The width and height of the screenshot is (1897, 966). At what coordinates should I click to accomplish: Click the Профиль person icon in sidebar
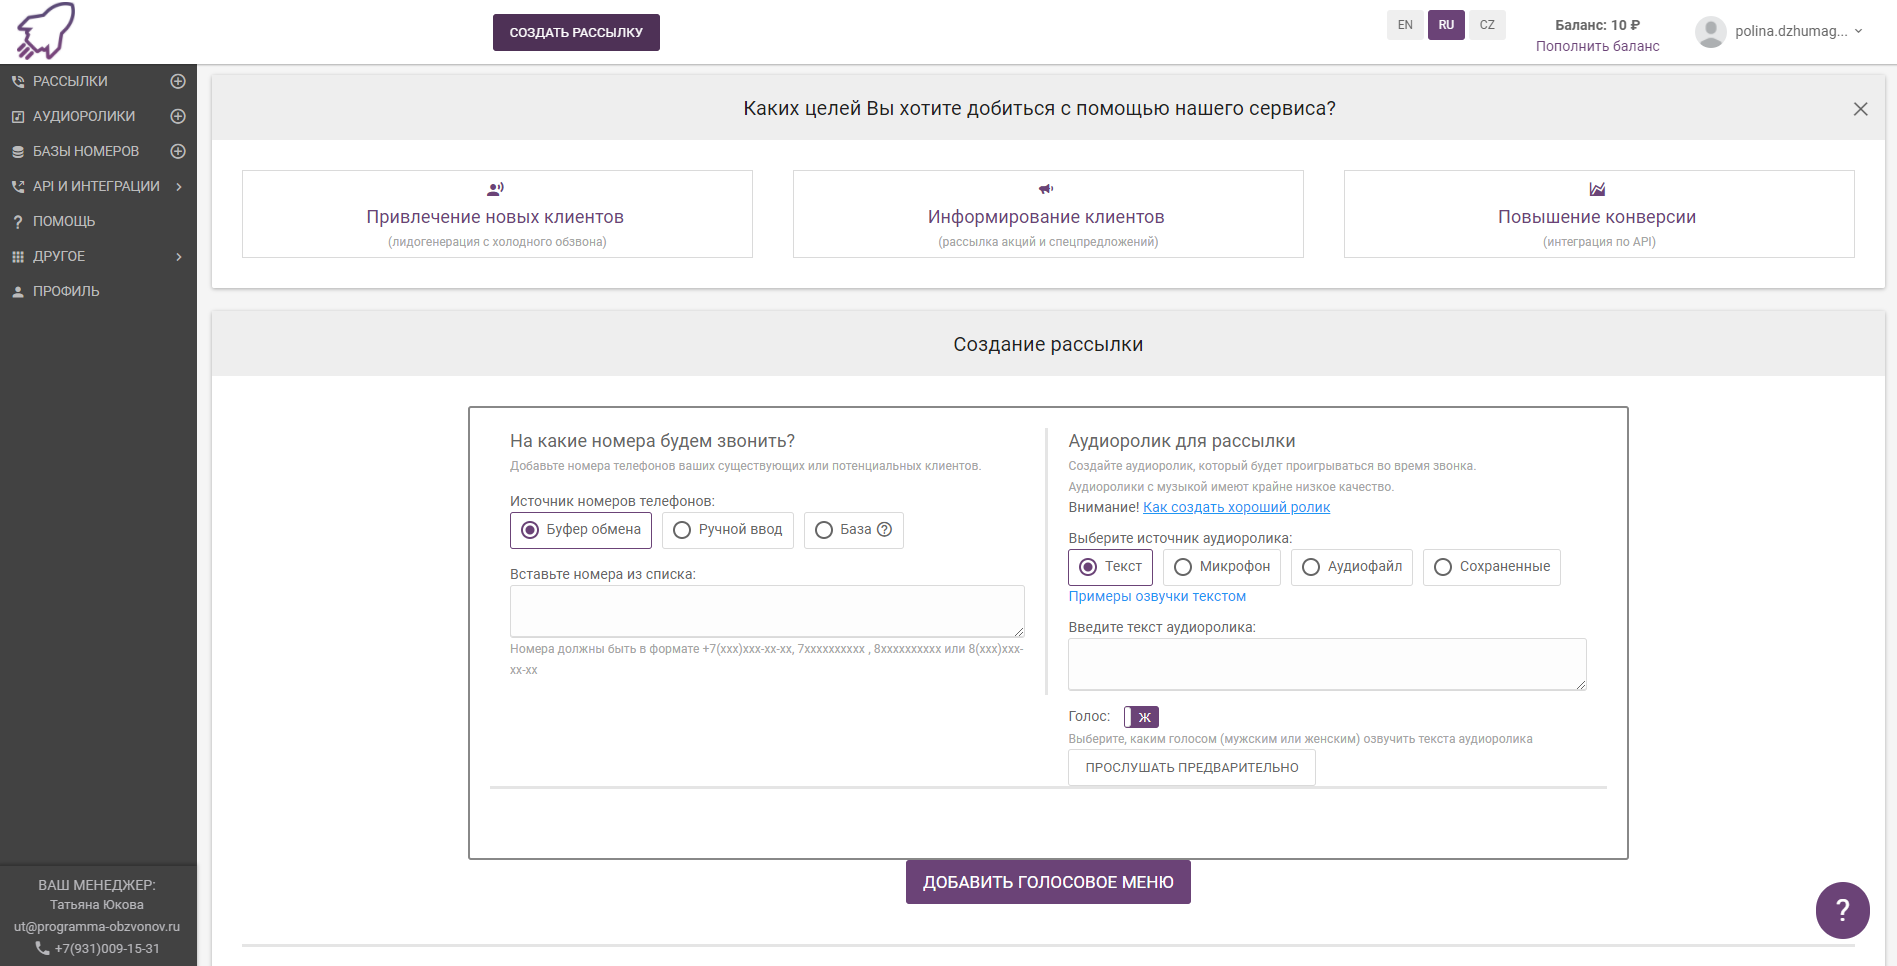[x=17, y=292]
